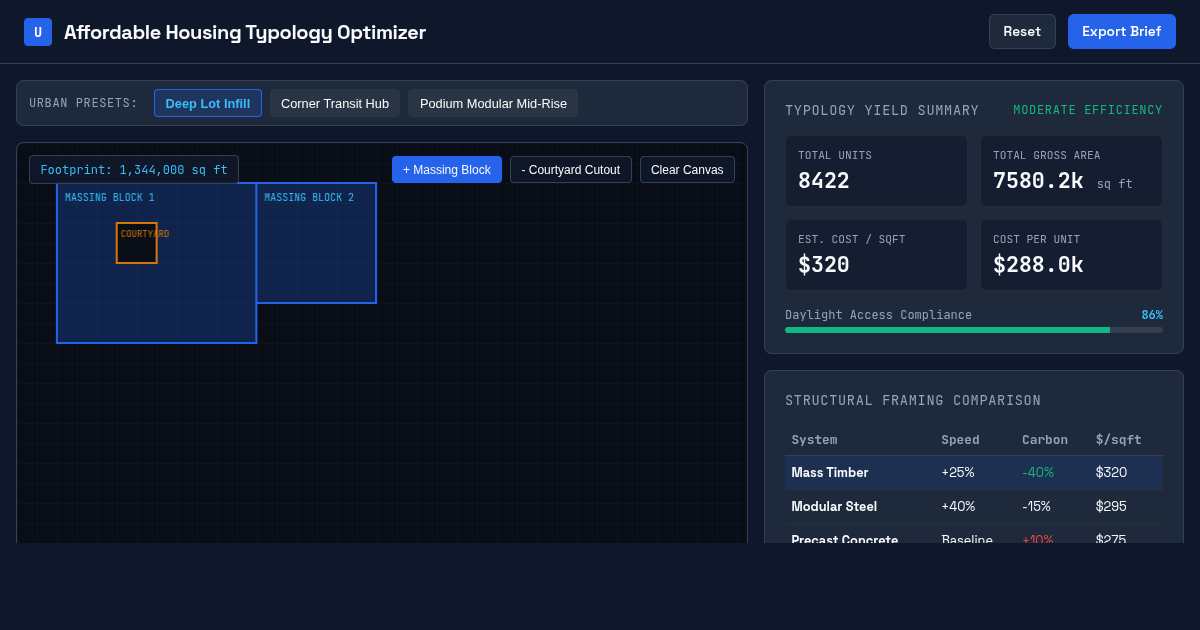This screenshot has width=1200, height=630.
Task: Click the Modular Steel +40% speed value
Action: (958, 507)
